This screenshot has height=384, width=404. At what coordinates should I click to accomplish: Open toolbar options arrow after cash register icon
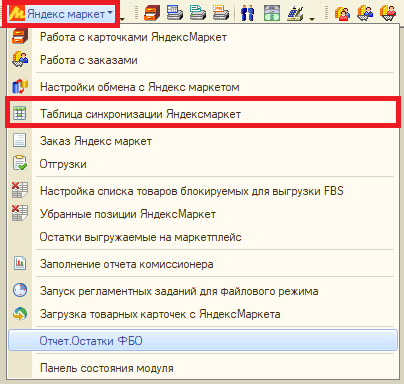(312, 19)
